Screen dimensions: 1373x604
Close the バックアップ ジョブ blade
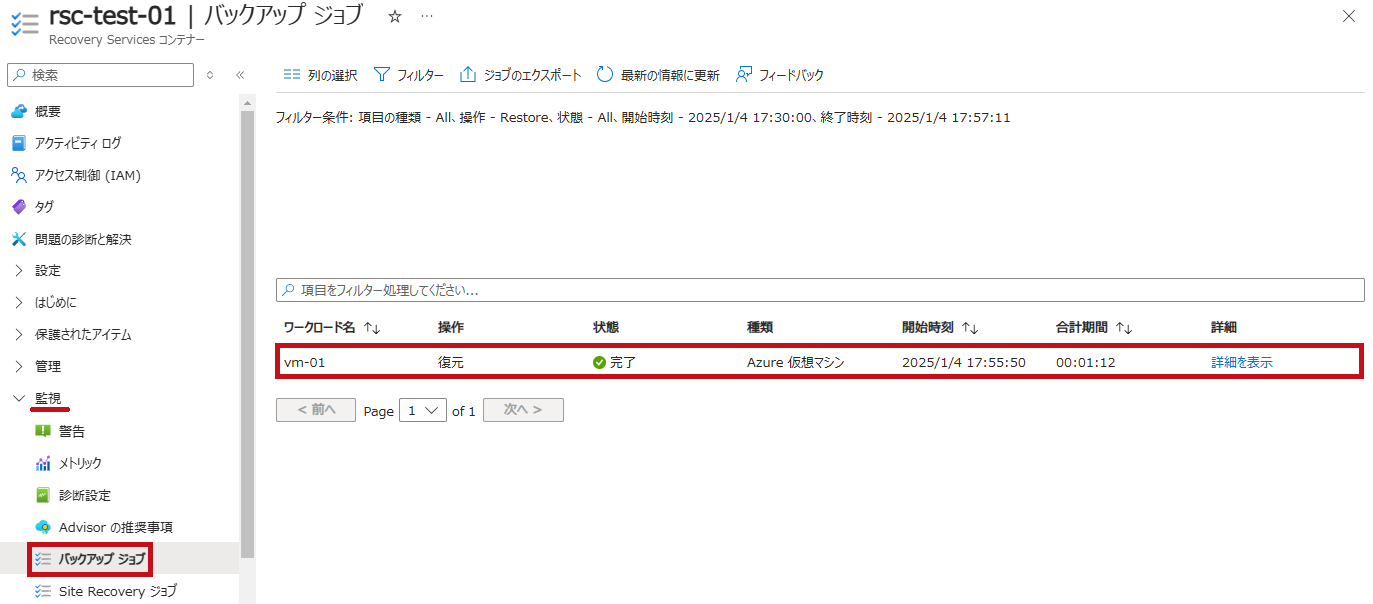[1349, 16]
